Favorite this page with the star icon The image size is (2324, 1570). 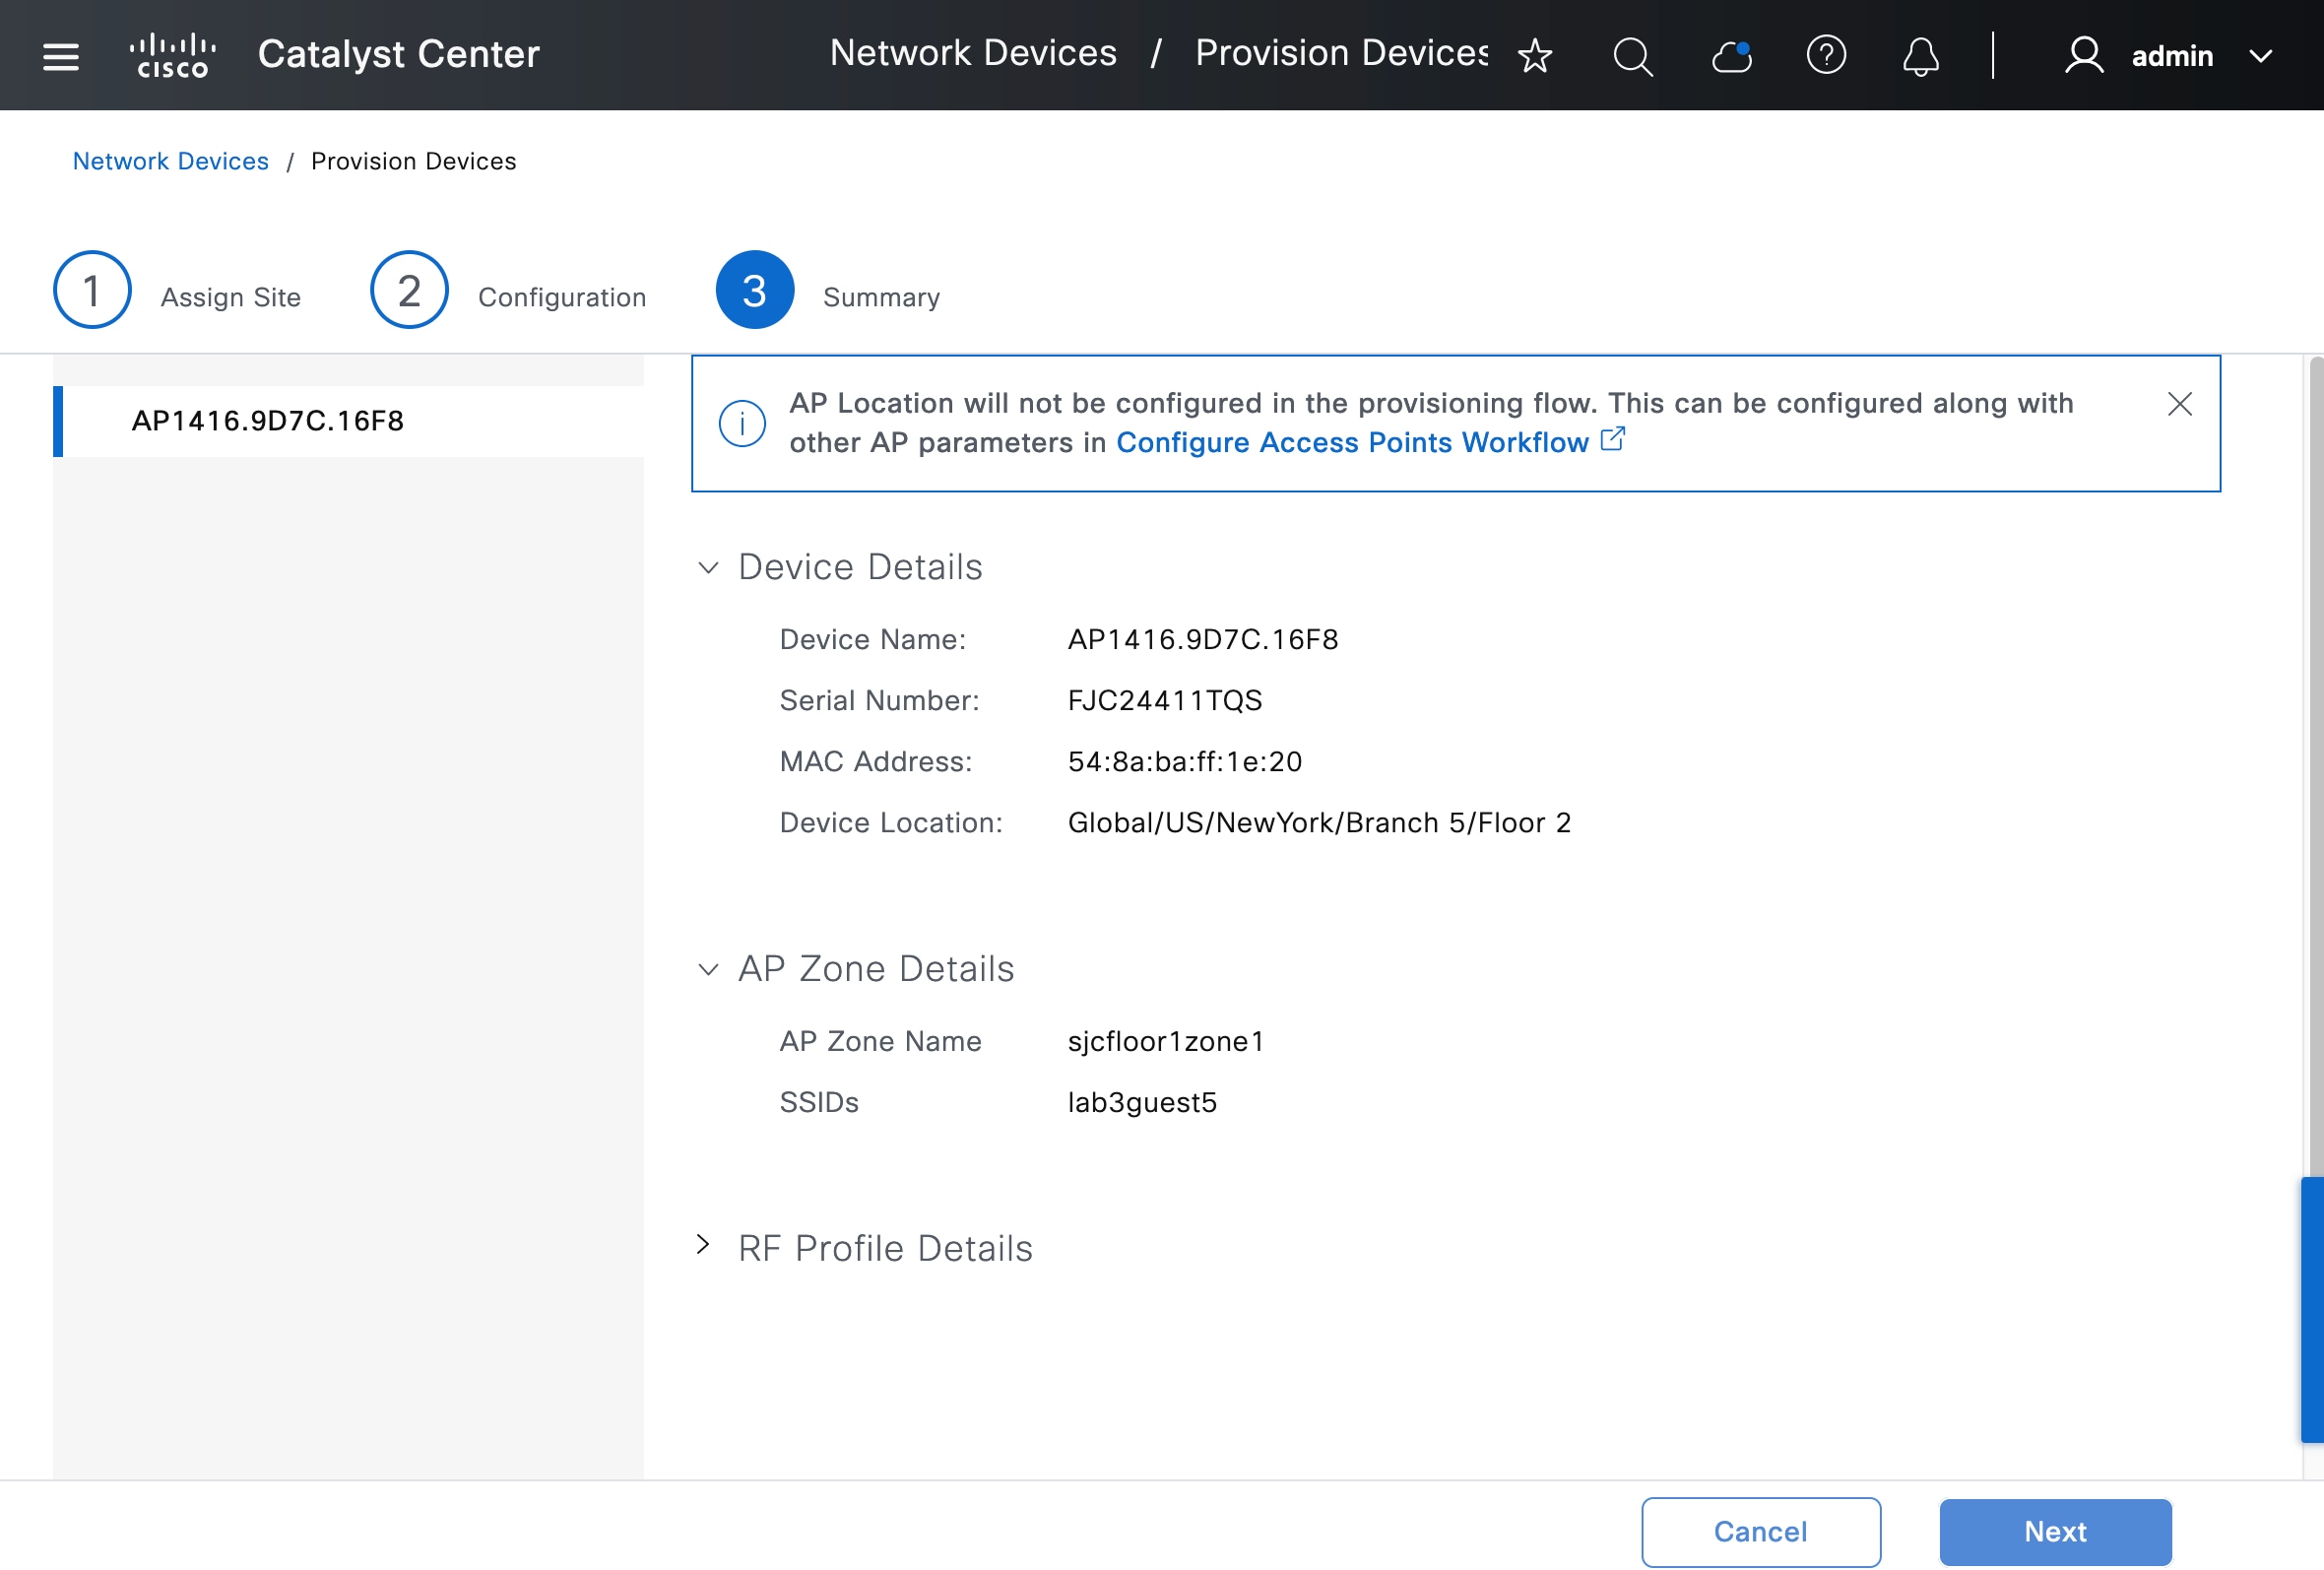[1534, 56]
